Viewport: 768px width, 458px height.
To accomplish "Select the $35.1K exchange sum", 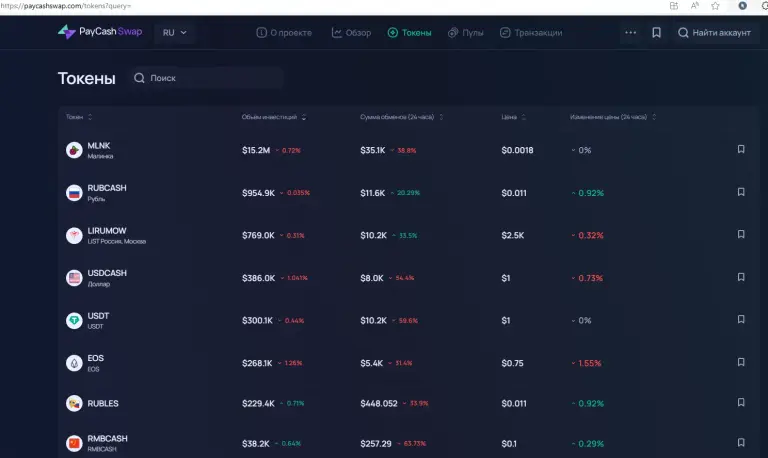I will point(373,150).
